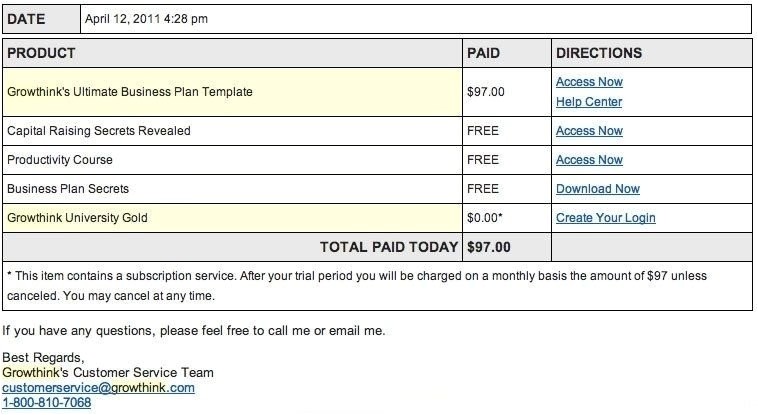
Task: Open the Create Your Login link
Action: pos(606,218)
